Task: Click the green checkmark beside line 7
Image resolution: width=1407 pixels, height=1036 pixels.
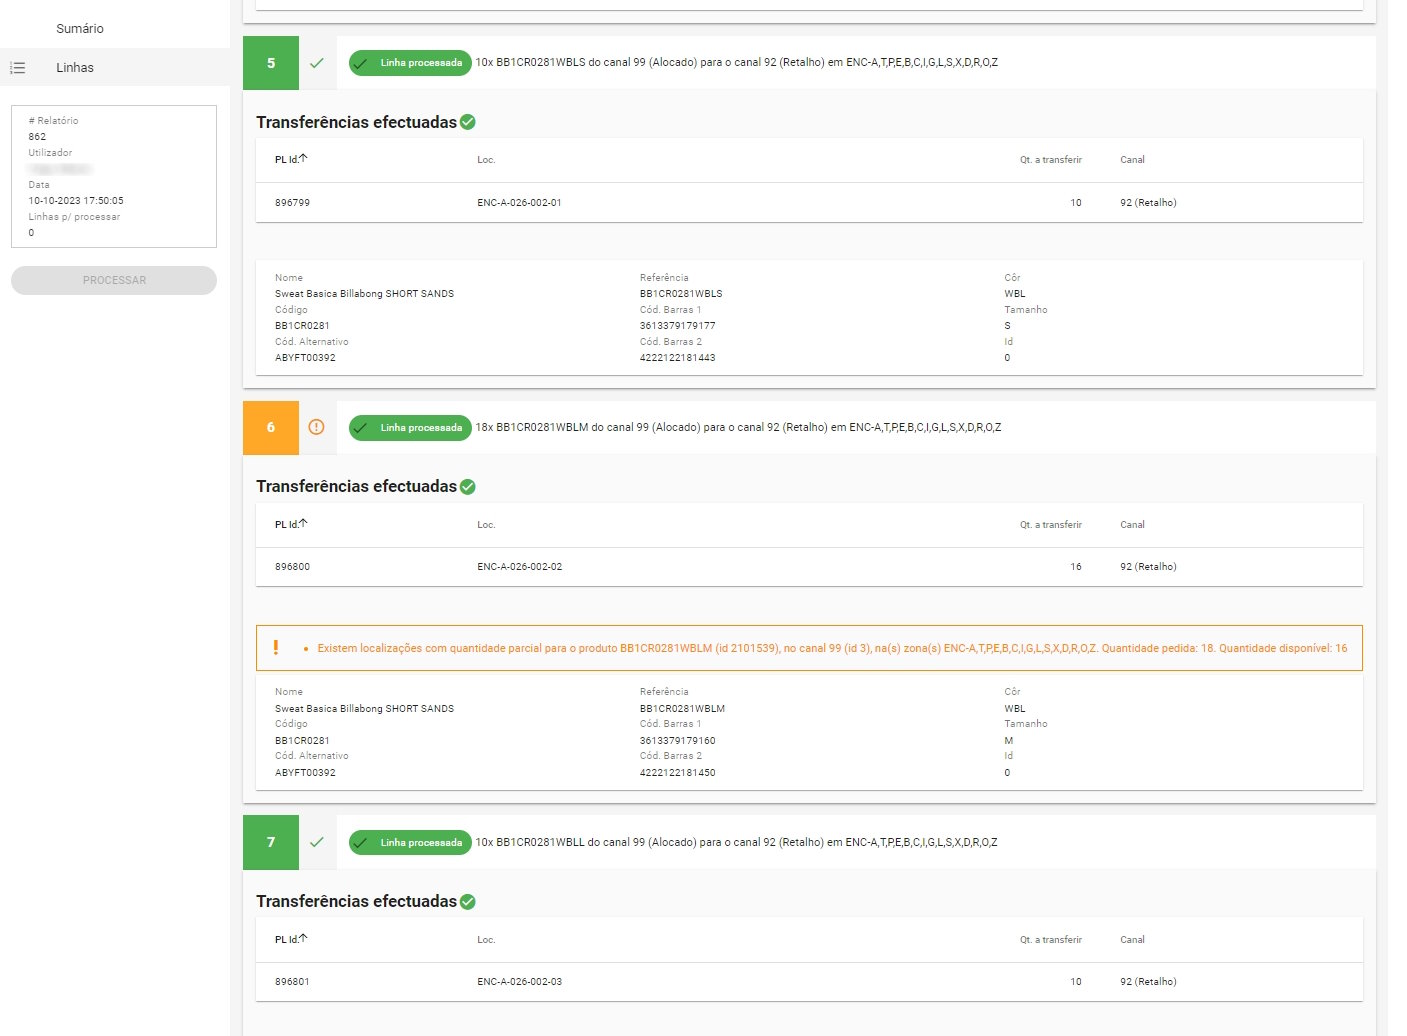Action: click(317, 842)
